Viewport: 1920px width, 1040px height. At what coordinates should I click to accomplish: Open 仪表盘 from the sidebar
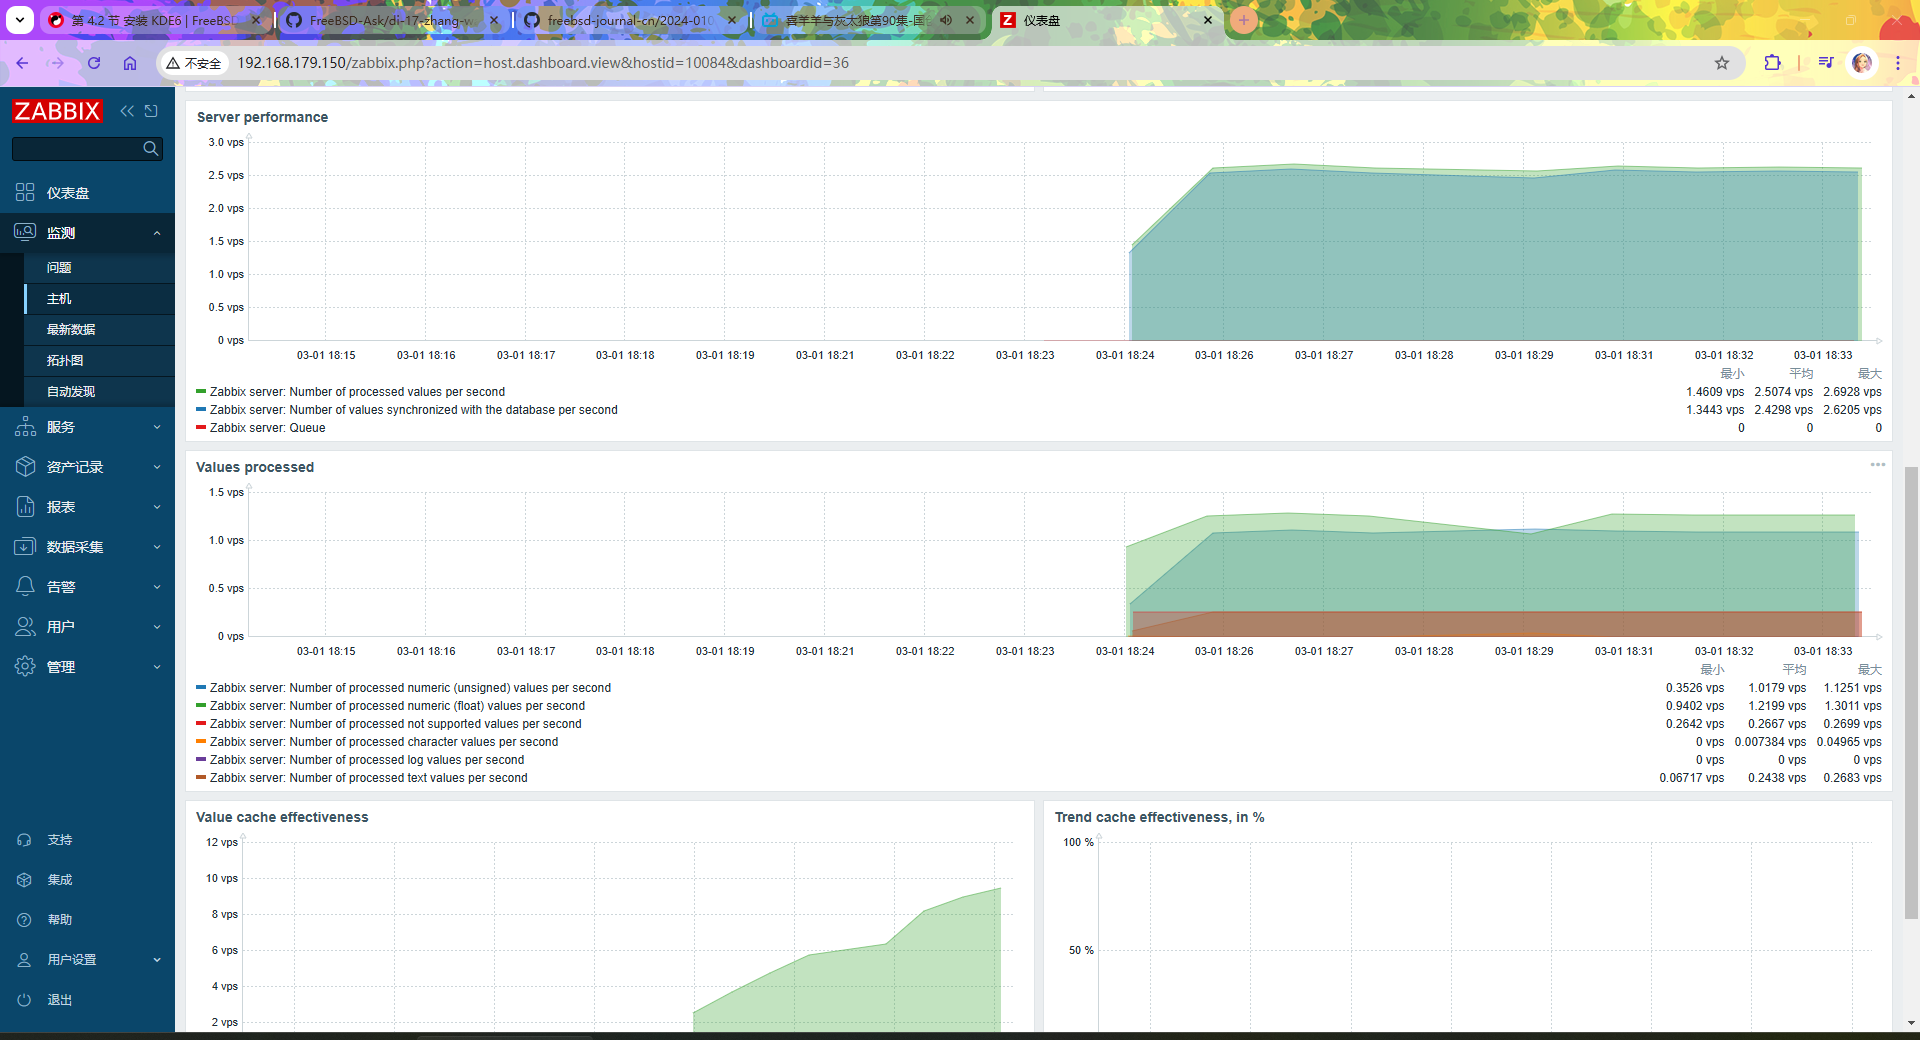(x=68, y=193)
